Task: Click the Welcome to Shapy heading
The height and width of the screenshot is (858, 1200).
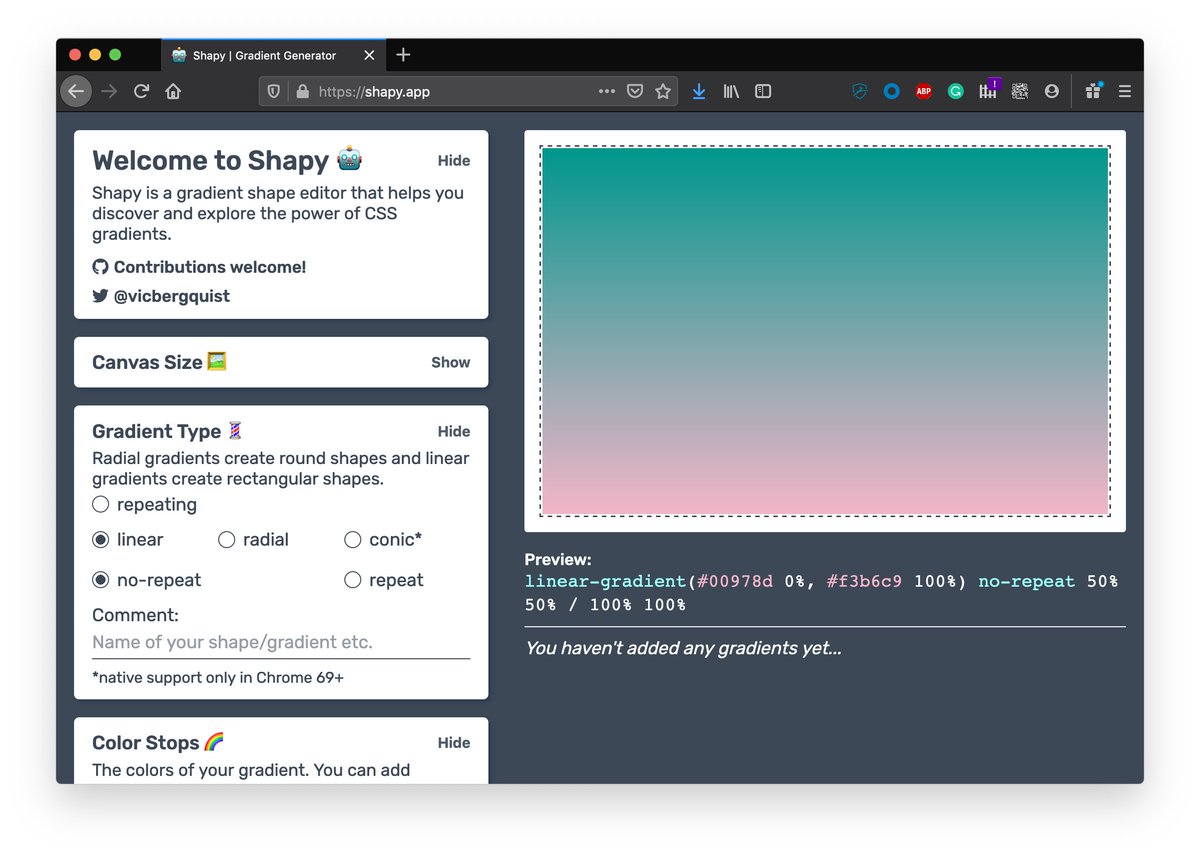Action: point(227,161)
